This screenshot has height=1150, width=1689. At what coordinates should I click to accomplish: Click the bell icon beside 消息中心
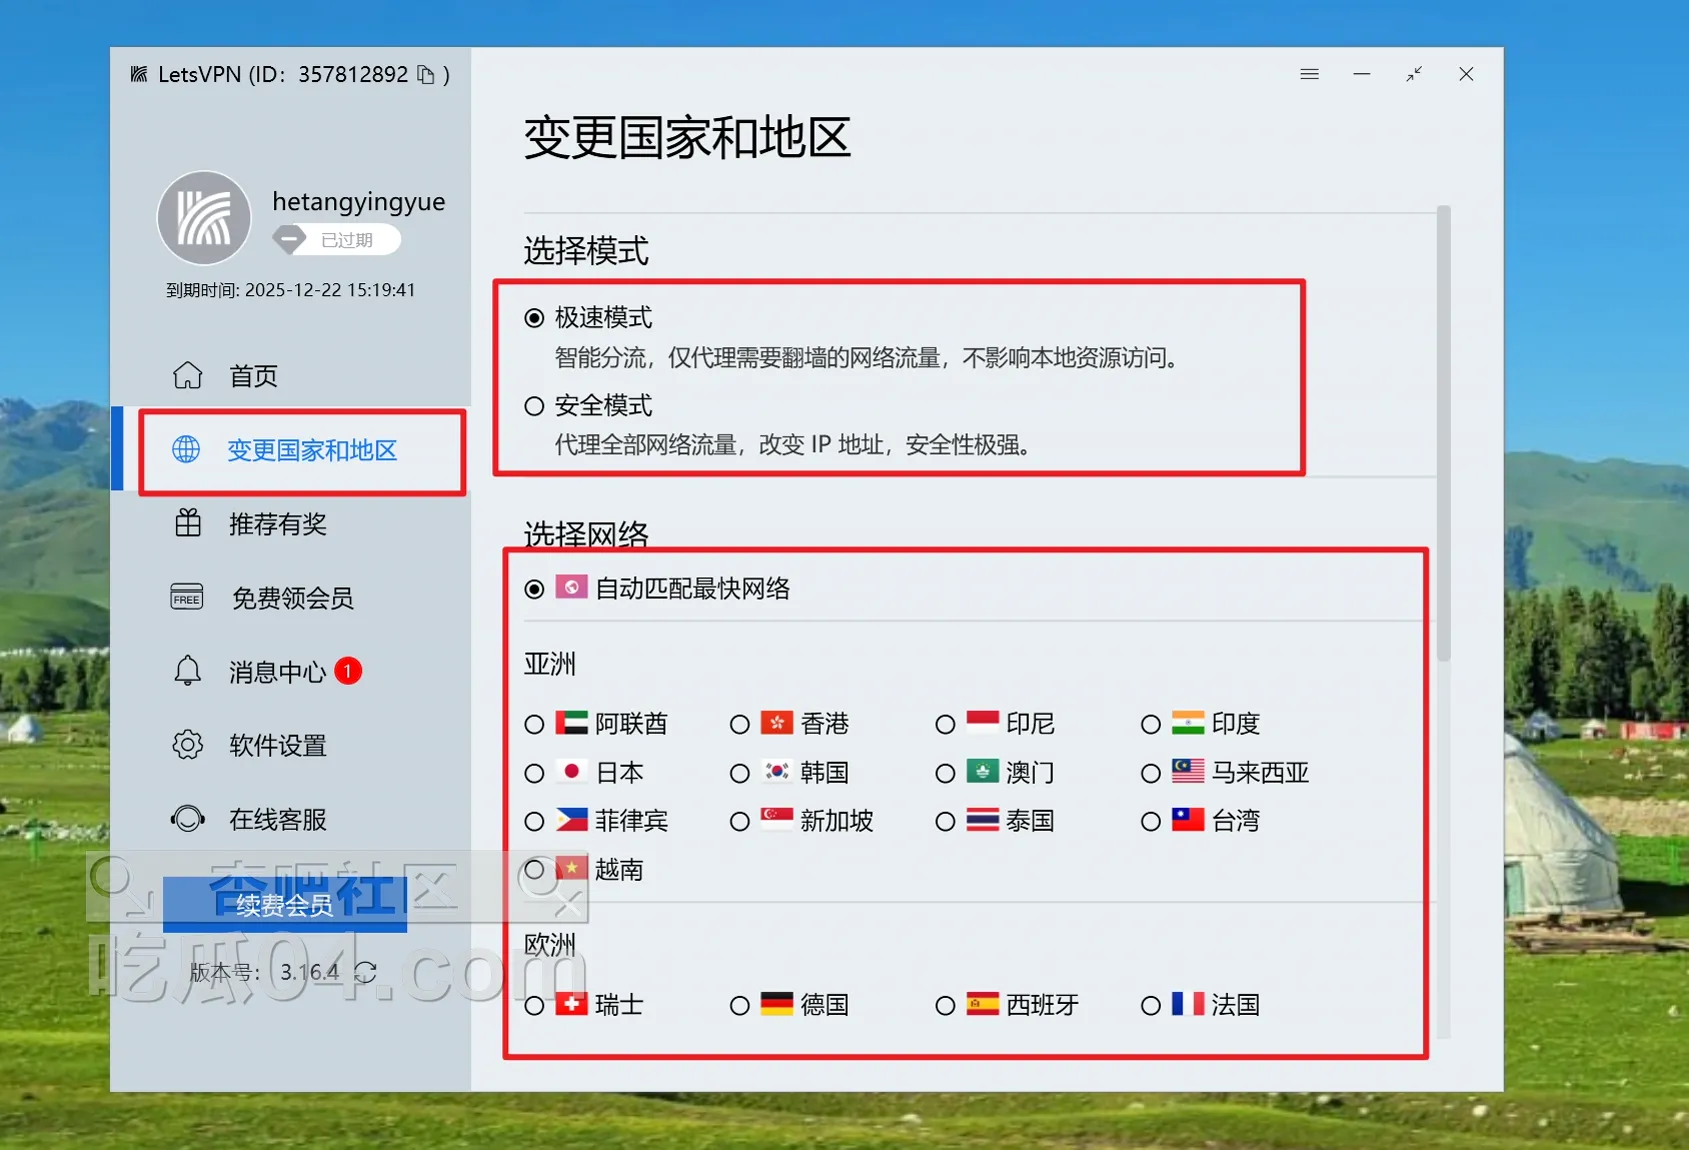point(187,670)
